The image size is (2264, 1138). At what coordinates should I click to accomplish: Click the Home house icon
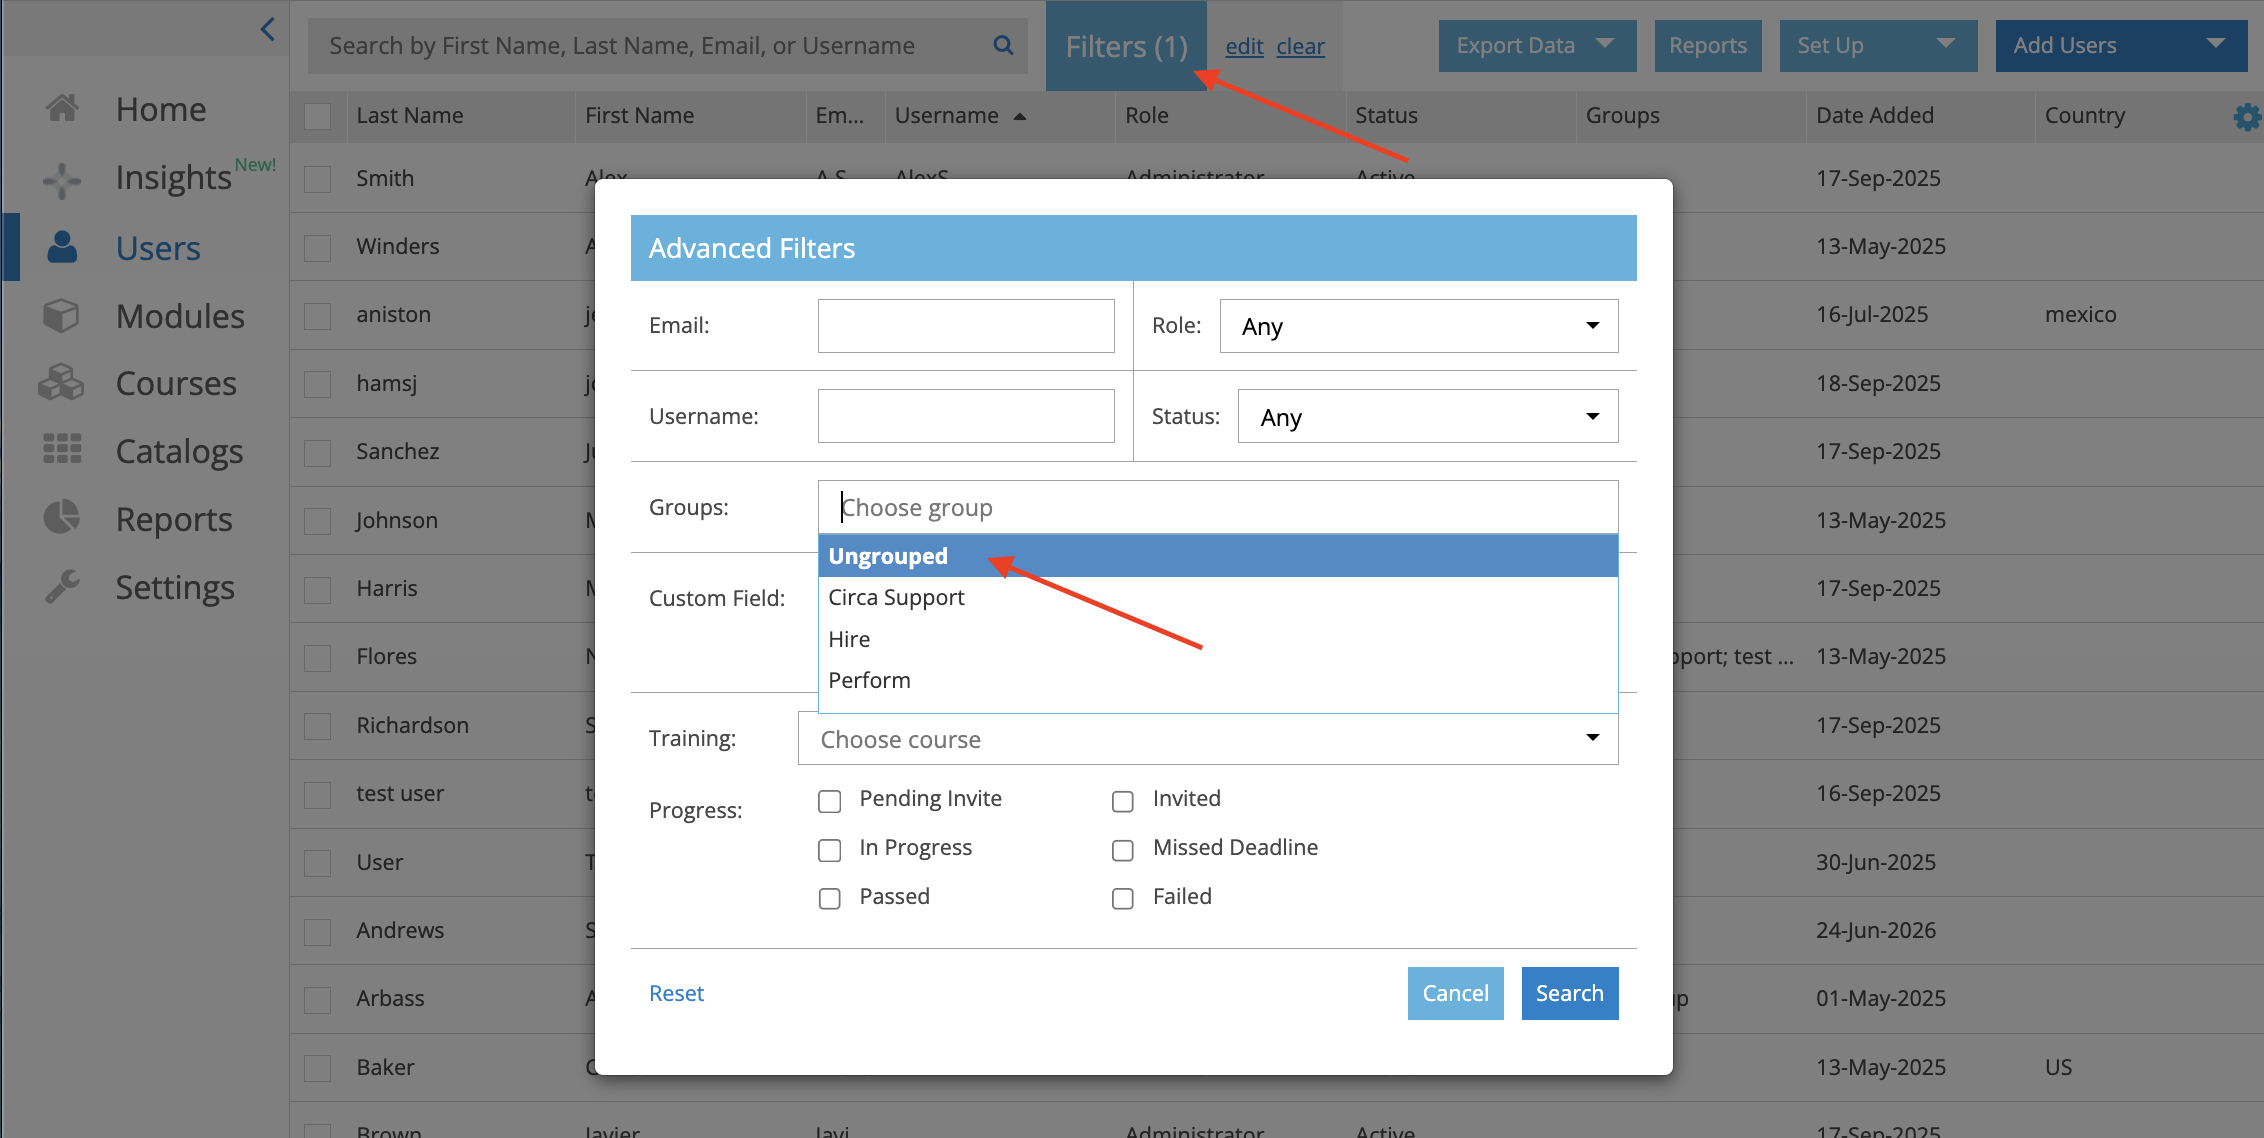point(62,108)
